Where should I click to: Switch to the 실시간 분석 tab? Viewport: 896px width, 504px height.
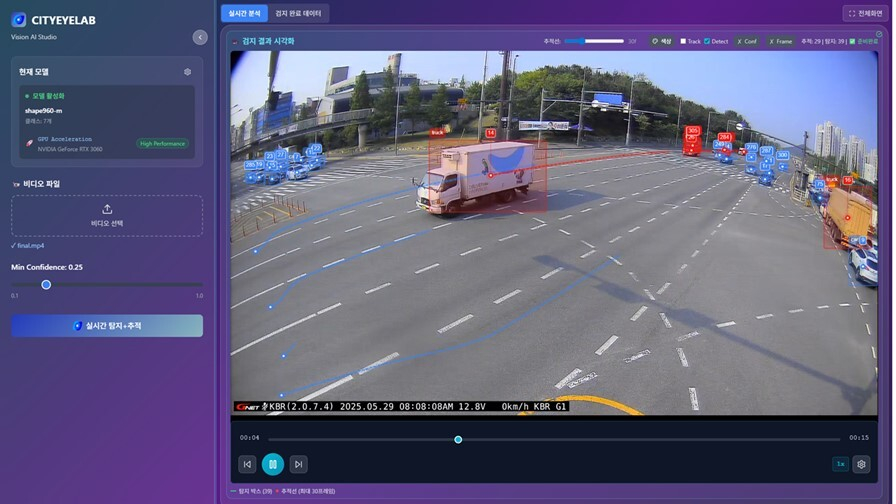pos(244,13)
